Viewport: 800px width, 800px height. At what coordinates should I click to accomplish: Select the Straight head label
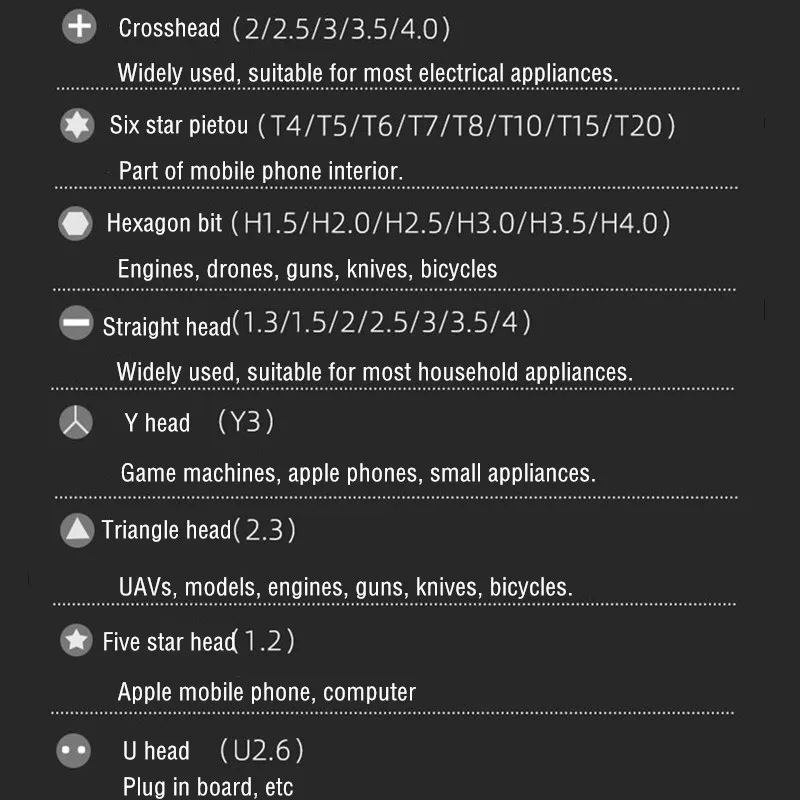click(166, 326)
